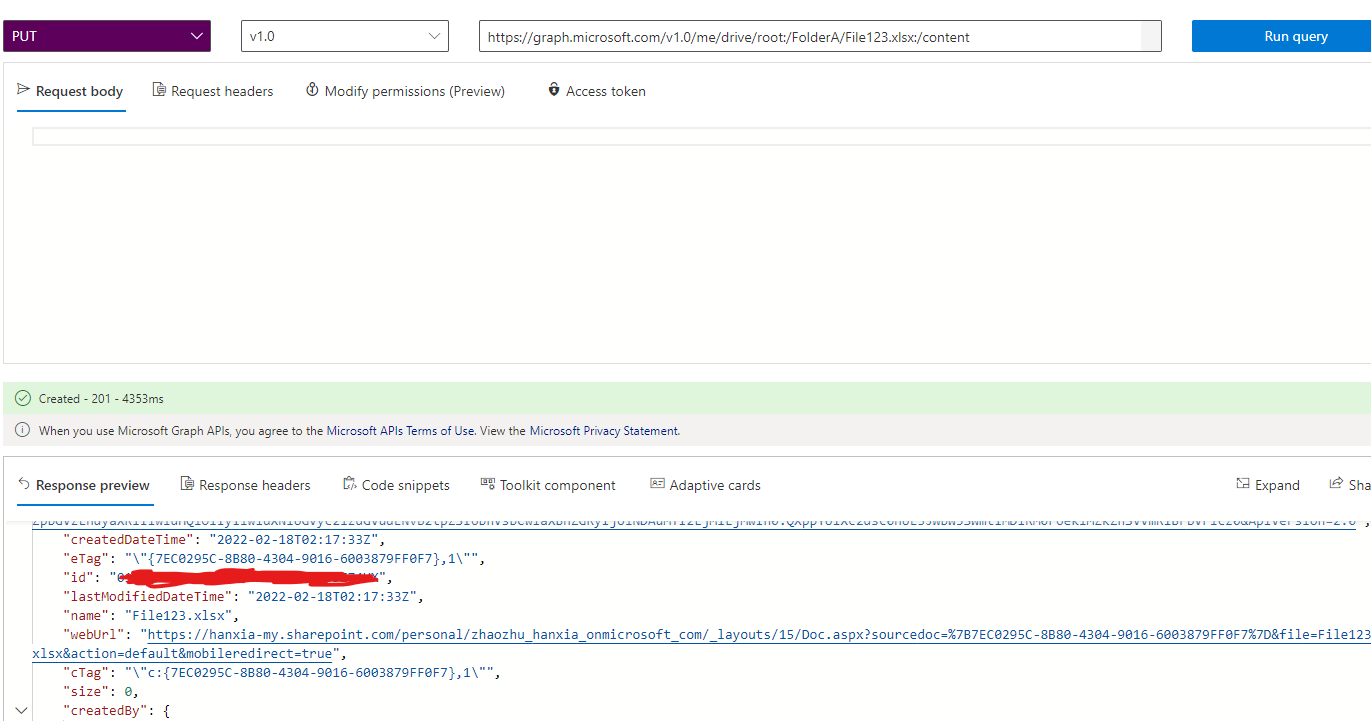Click the Share icon at the right edge

1336,484
